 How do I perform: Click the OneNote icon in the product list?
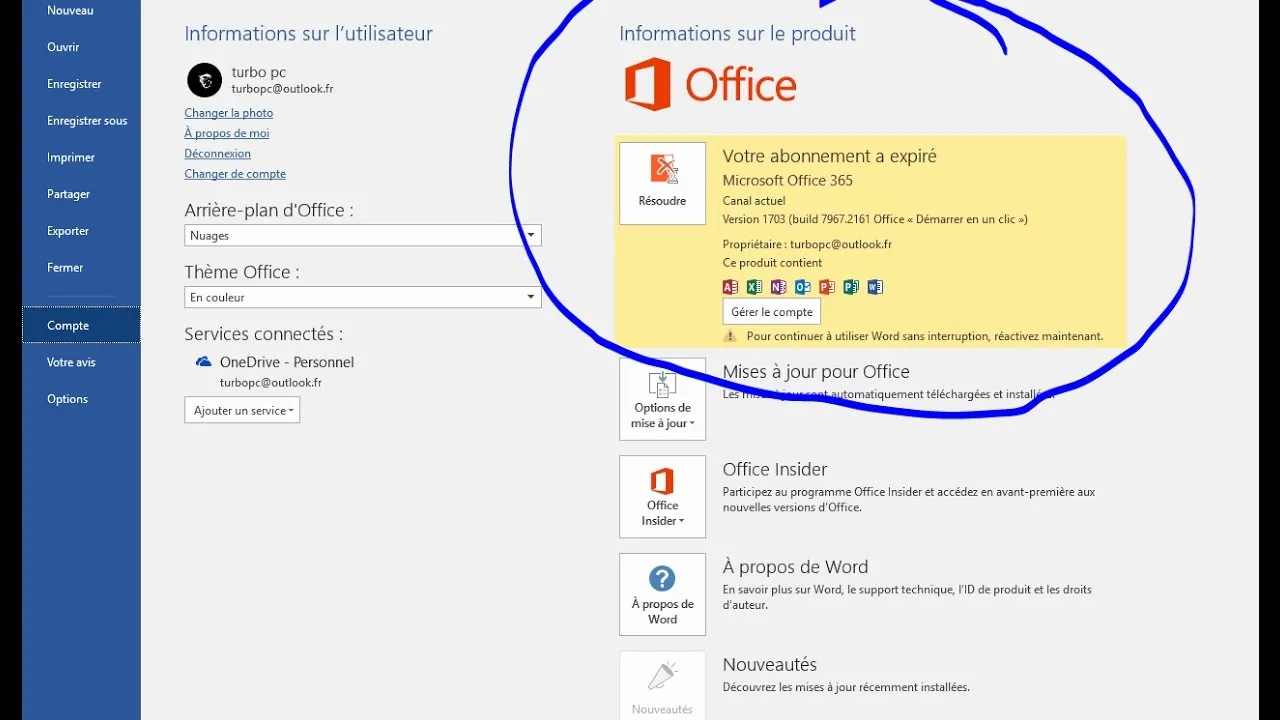click(x=778, y=287)
